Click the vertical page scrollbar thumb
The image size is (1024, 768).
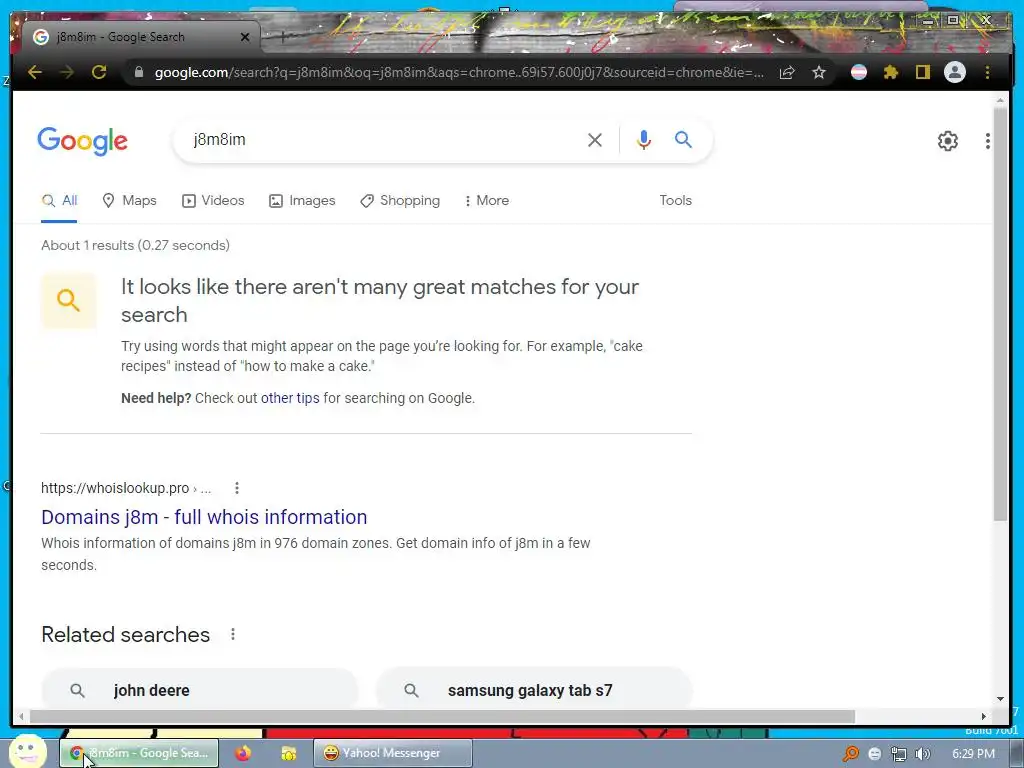[1000, 313]
